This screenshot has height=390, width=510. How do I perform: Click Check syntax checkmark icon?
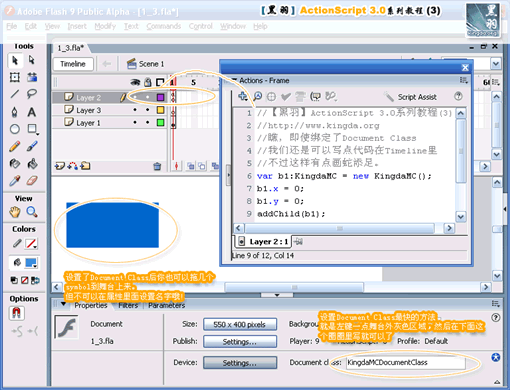(x=286, y=97)
